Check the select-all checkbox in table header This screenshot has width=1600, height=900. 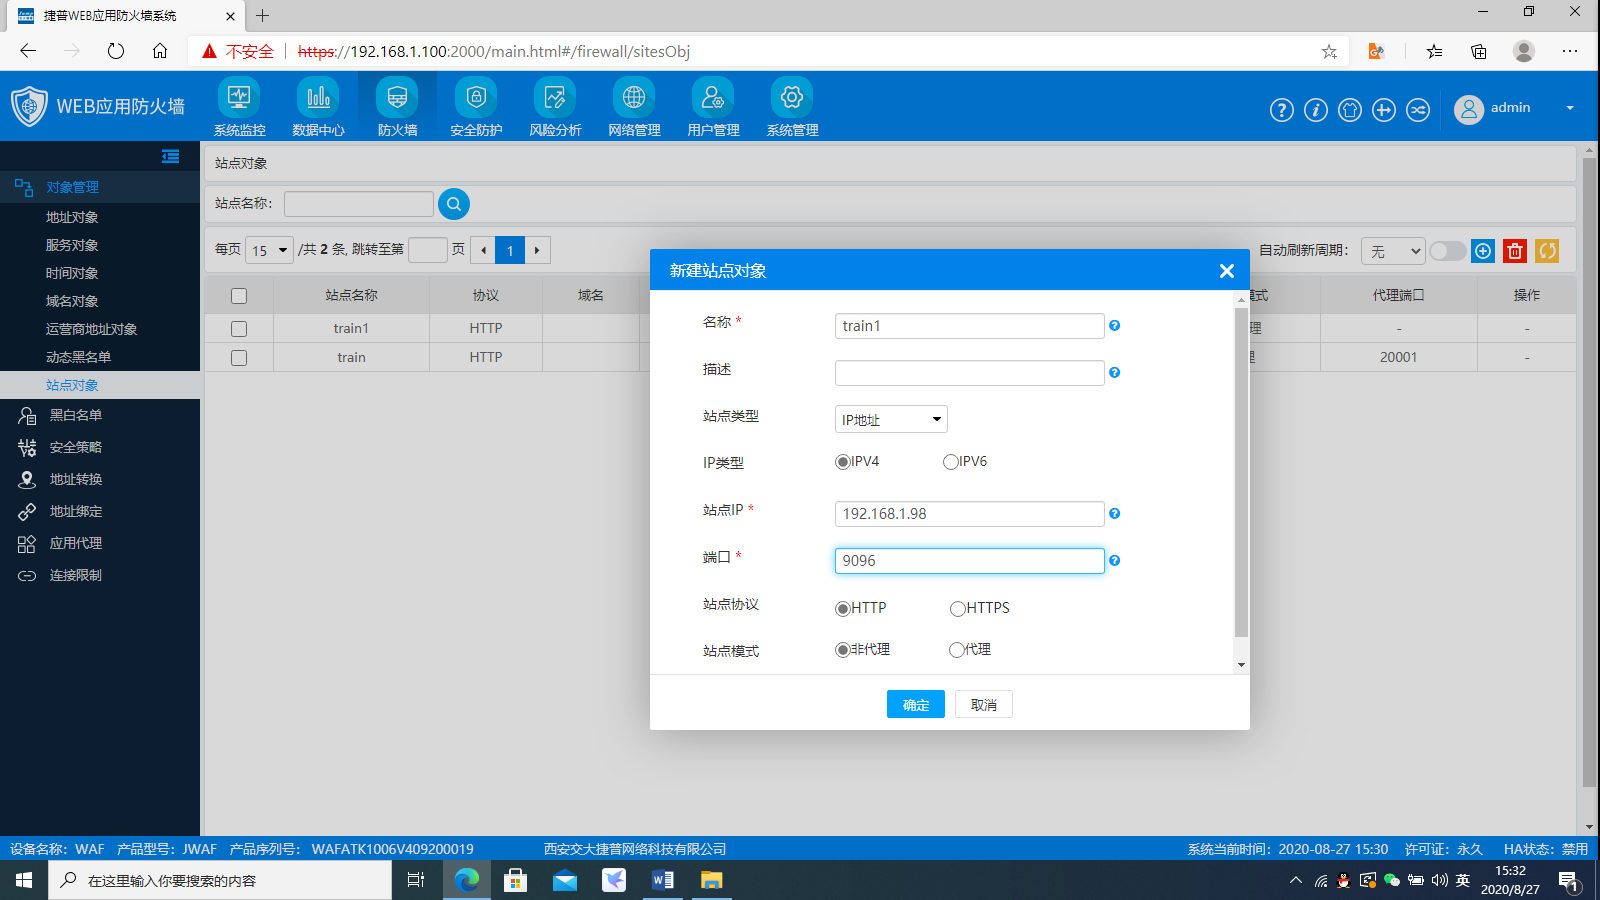(239, 296)
